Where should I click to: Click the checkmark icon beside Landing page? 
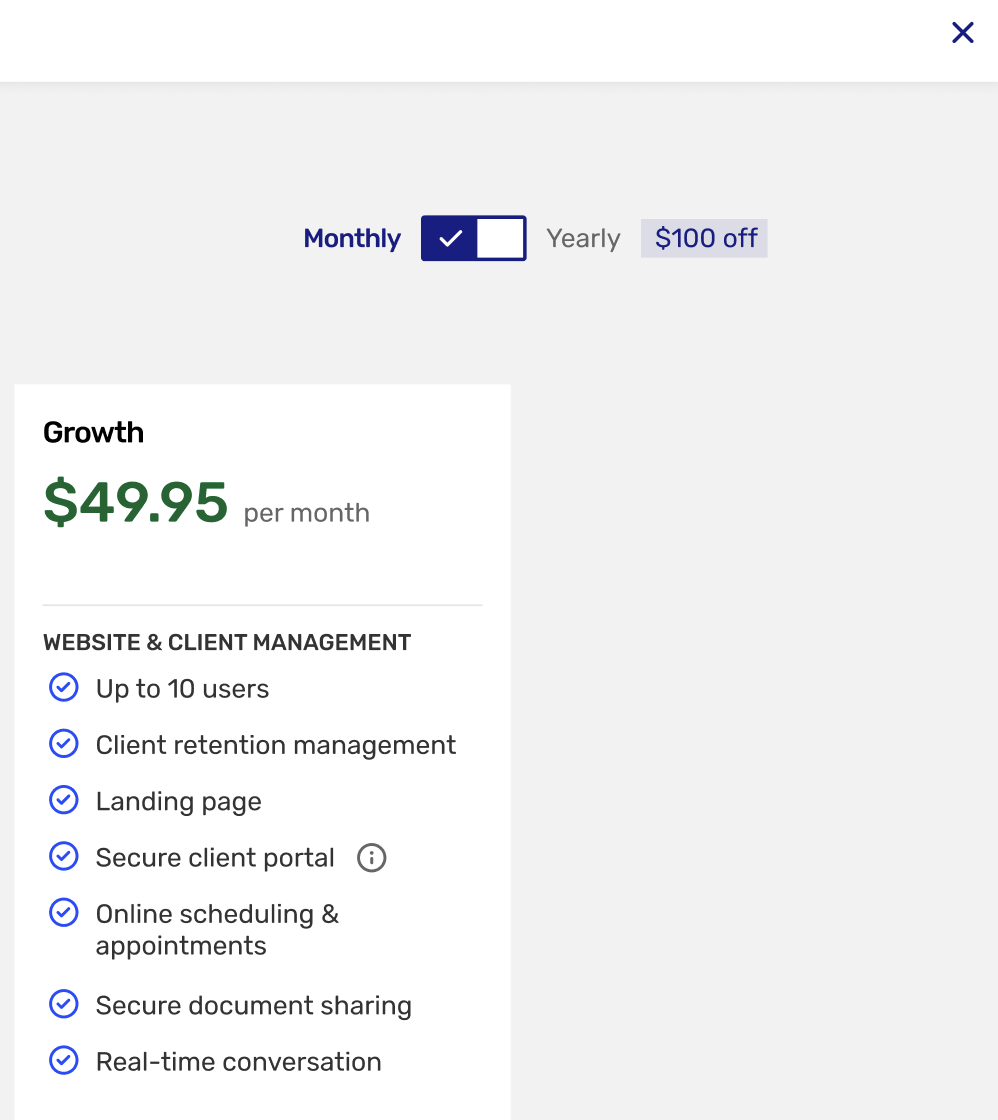click(63, 799)
